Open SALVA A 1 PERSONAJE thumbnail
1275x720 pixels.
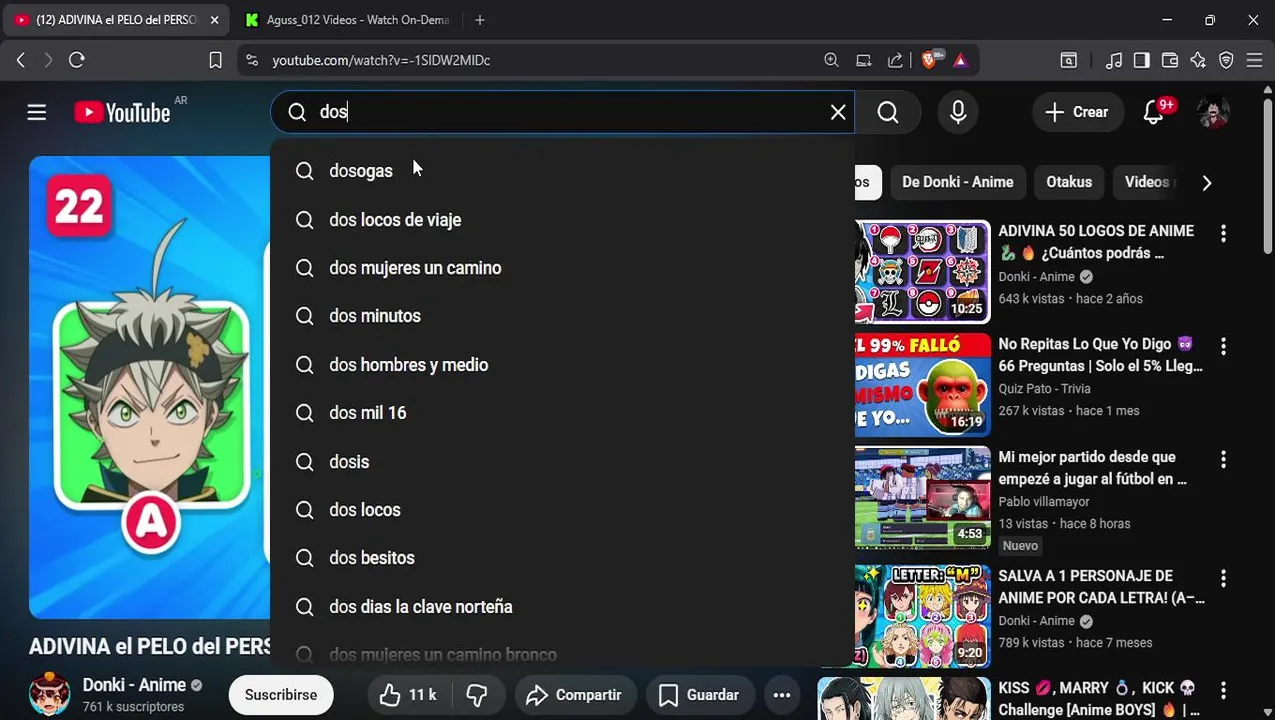[x=922, y=616]
